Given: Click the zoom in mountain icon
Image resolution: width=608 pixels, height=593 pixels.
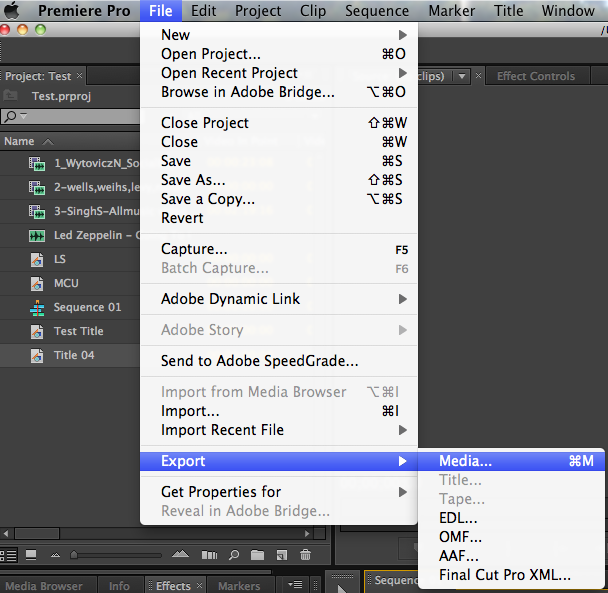Looking at the screenshot, I should click(180, 554).
